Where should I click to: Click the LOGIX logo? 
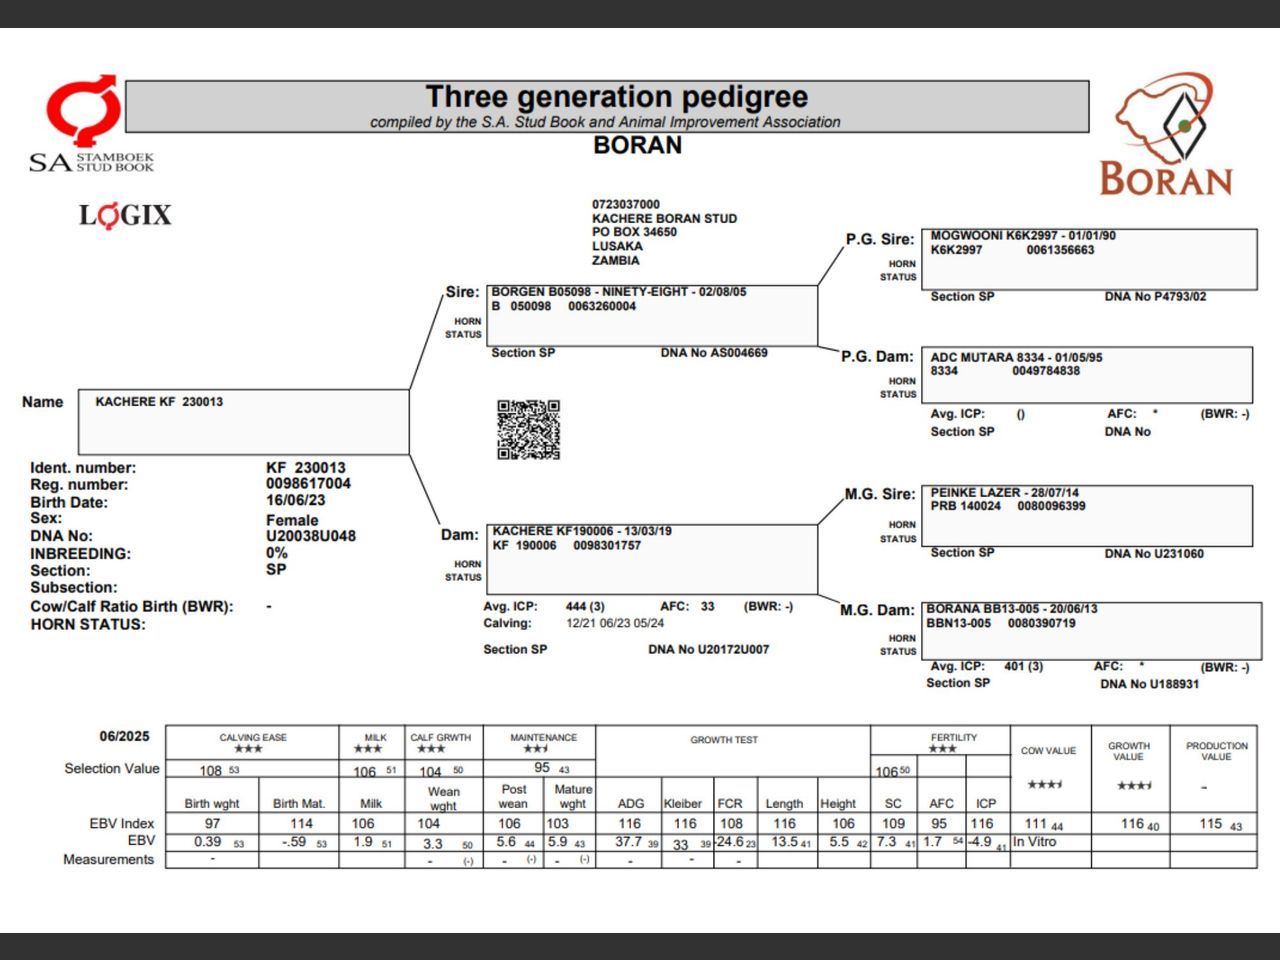(x=125, y=215)
